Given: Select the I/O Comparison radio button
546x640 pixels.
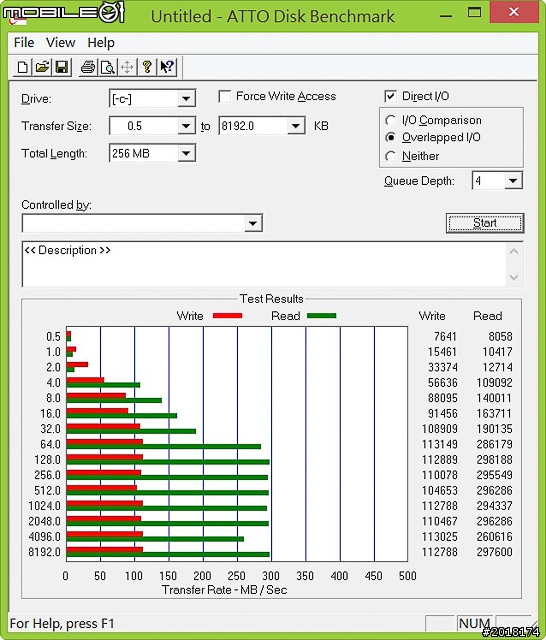Looking at the screenshot, I should click(391, 120).
